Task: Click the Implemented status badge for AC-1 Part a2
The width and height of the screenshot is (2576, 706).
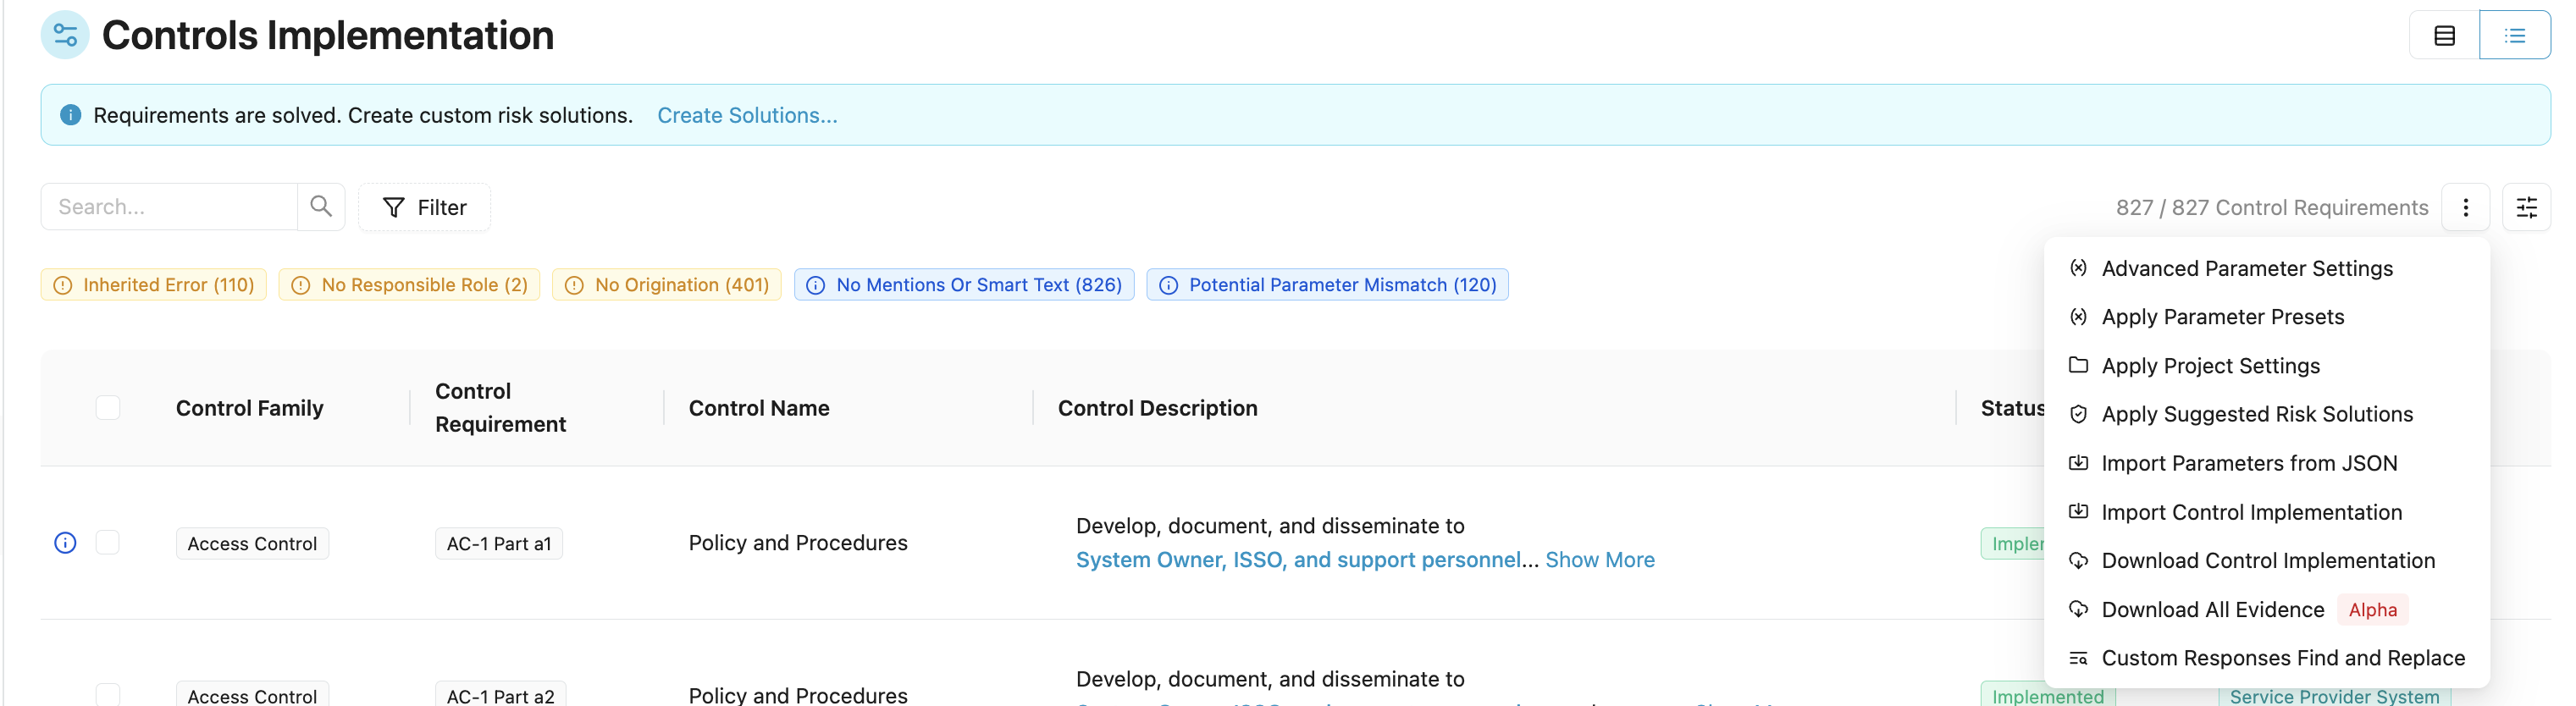Action: pos(2047,695)
